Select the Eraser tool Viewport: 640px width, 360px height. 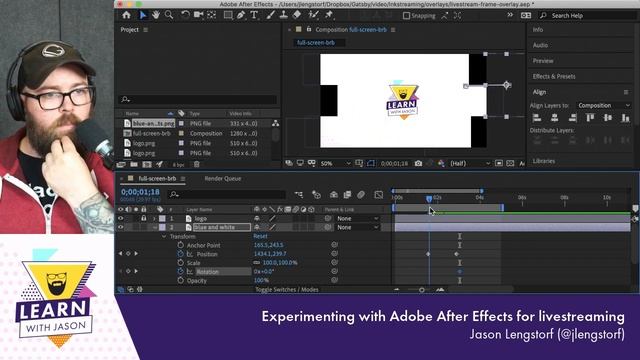[x=297, y=15]
